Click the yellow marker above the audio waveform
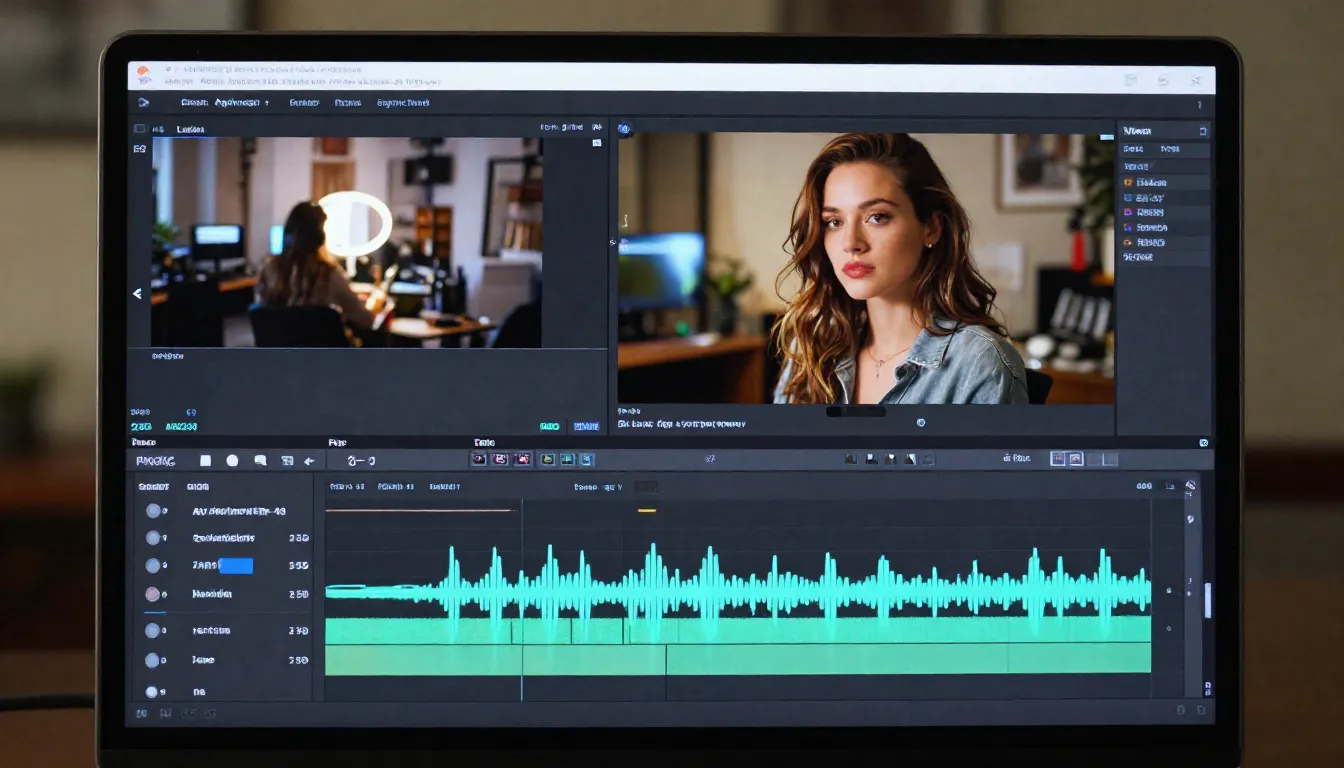Image resolution: width=1344 pixels, height=768 pixels. point(647,511)
